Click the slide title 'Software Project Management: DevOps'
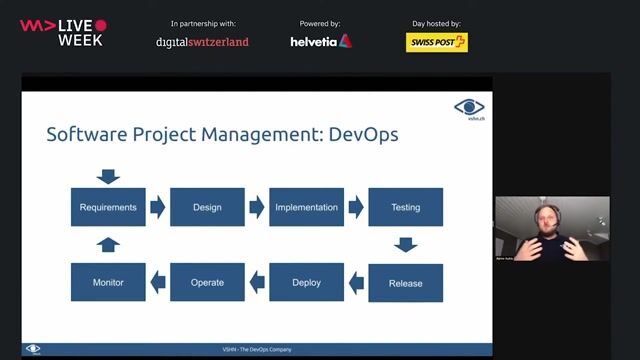Viewport: 640px width, 360px height. coord(222,135)
